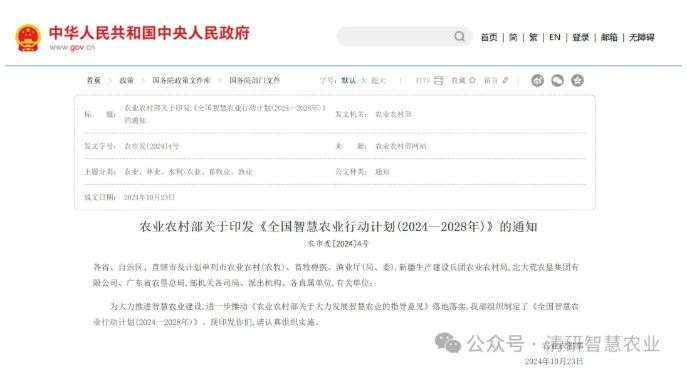Click the 留言 text label
Image resolution: width=687 pixels, height=373 pixels.
[491, 81]
